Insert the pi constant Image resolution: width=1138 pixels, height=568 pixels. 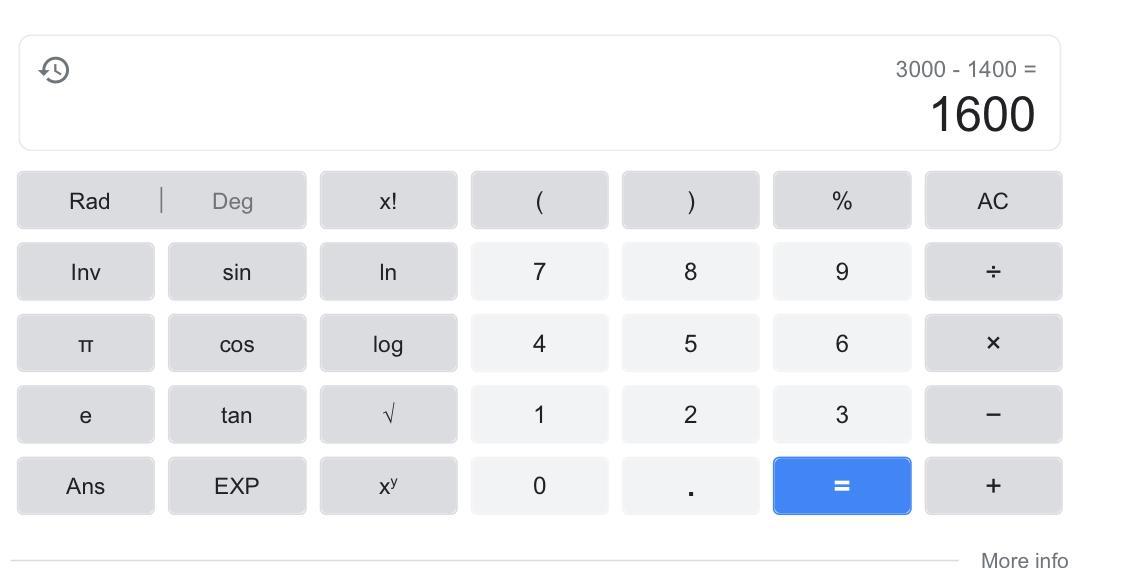86,344
